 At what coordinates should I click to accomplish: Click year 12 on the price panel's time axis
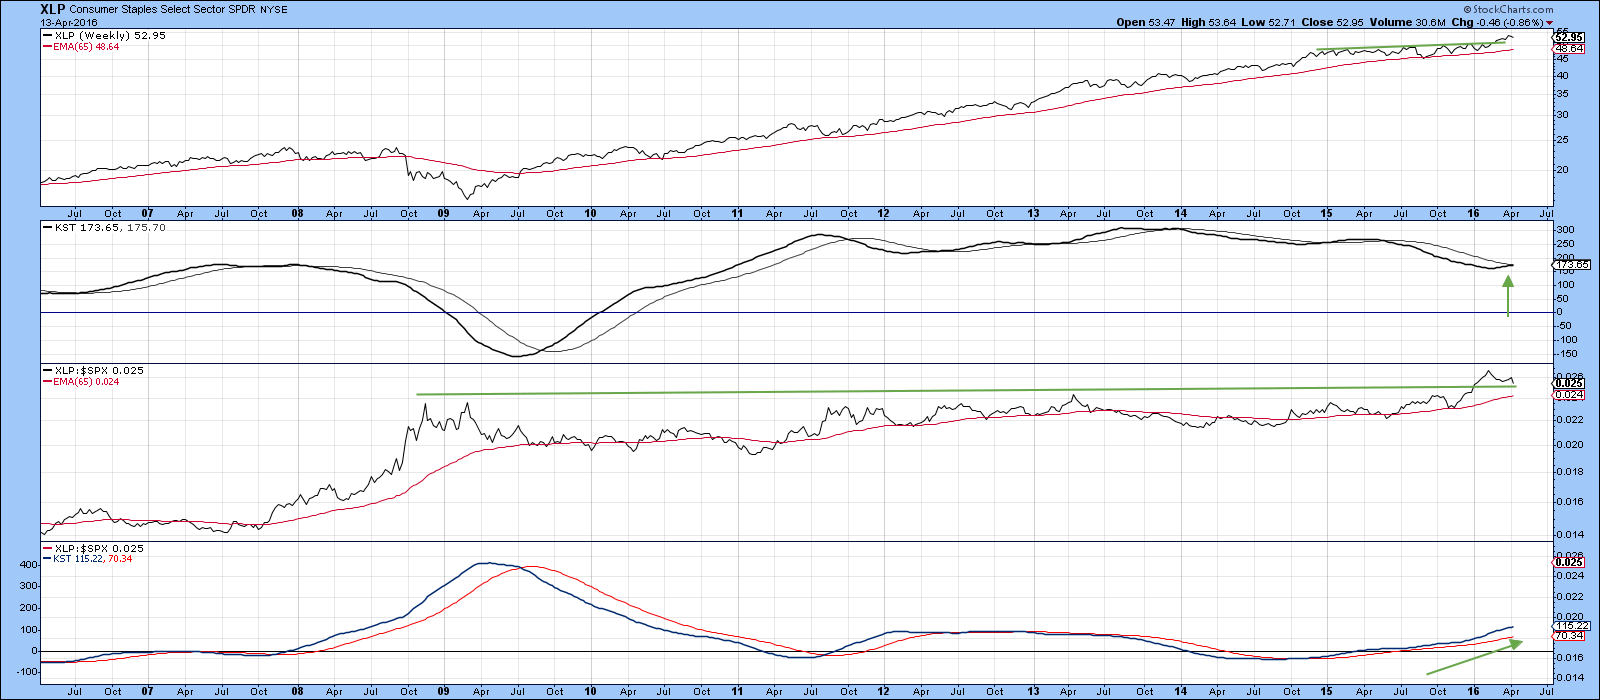coord(884,213)
